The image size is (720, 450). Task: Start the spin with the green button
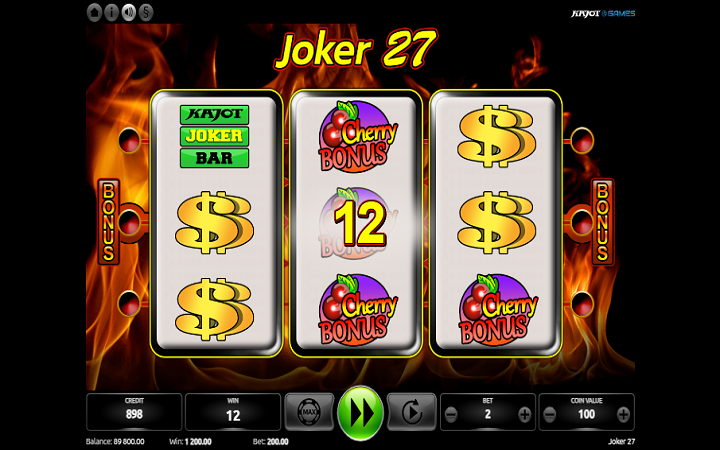(360, 413)
